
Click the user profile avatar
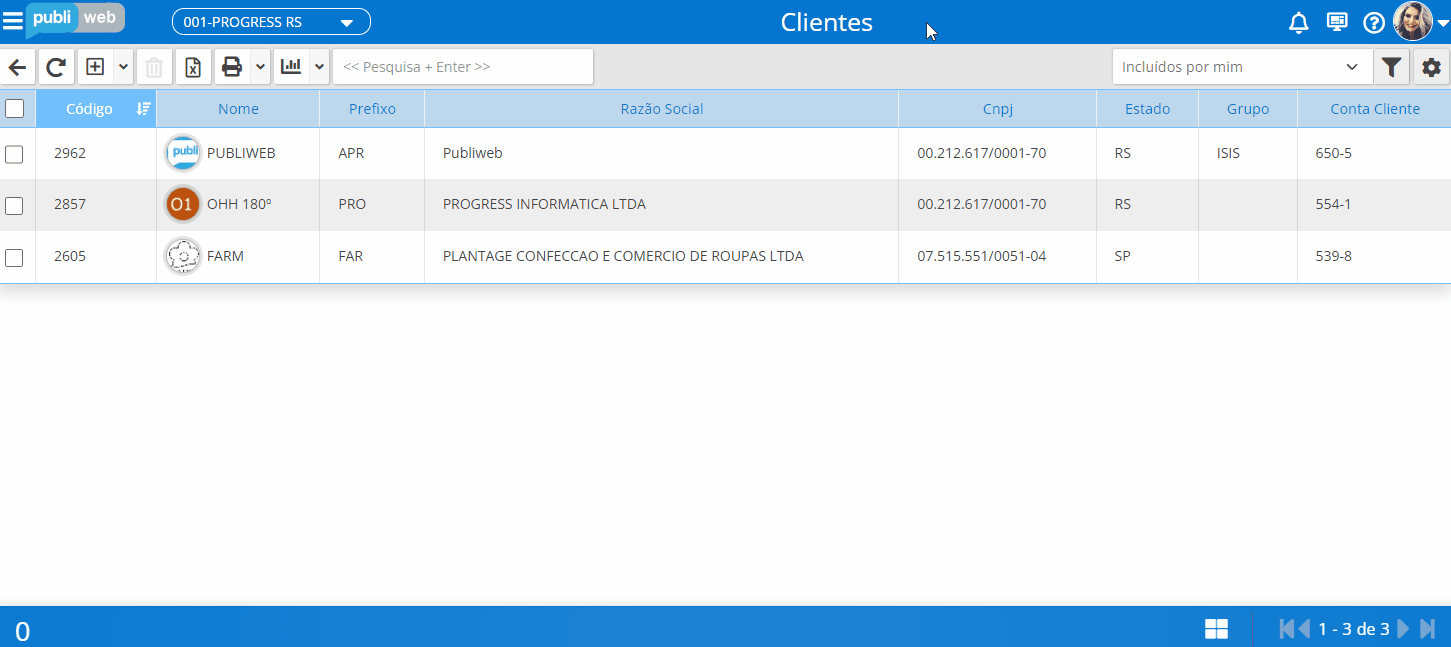click(1413, 21)
